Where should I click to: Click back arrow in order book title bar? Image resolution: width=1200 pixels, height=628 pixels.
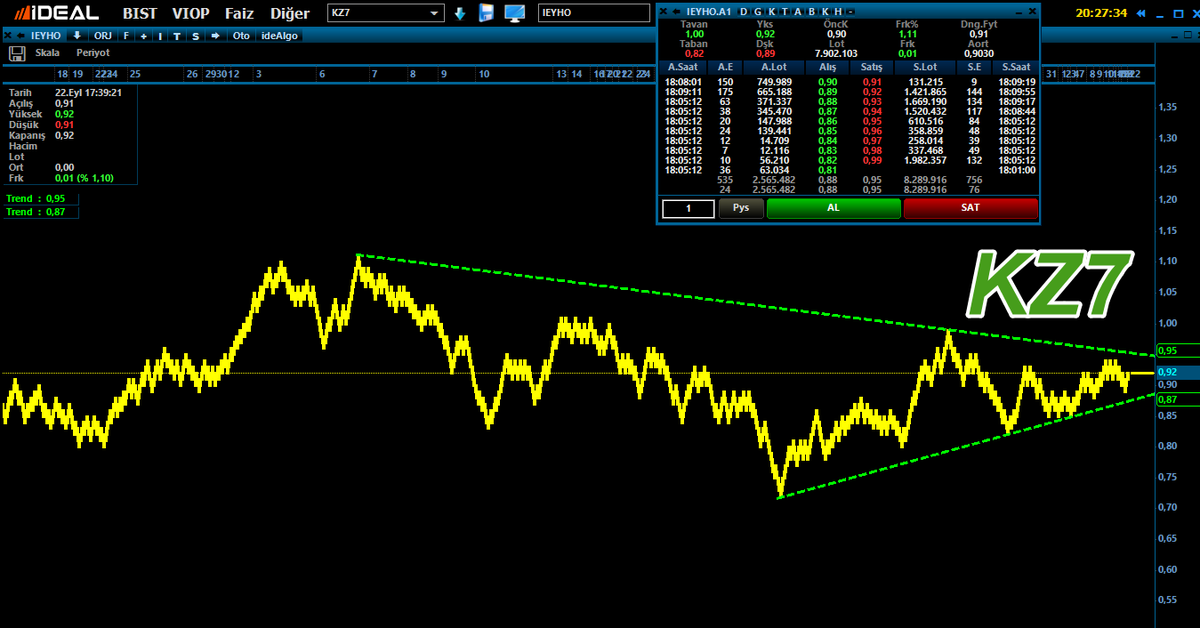tap(676, 12)
